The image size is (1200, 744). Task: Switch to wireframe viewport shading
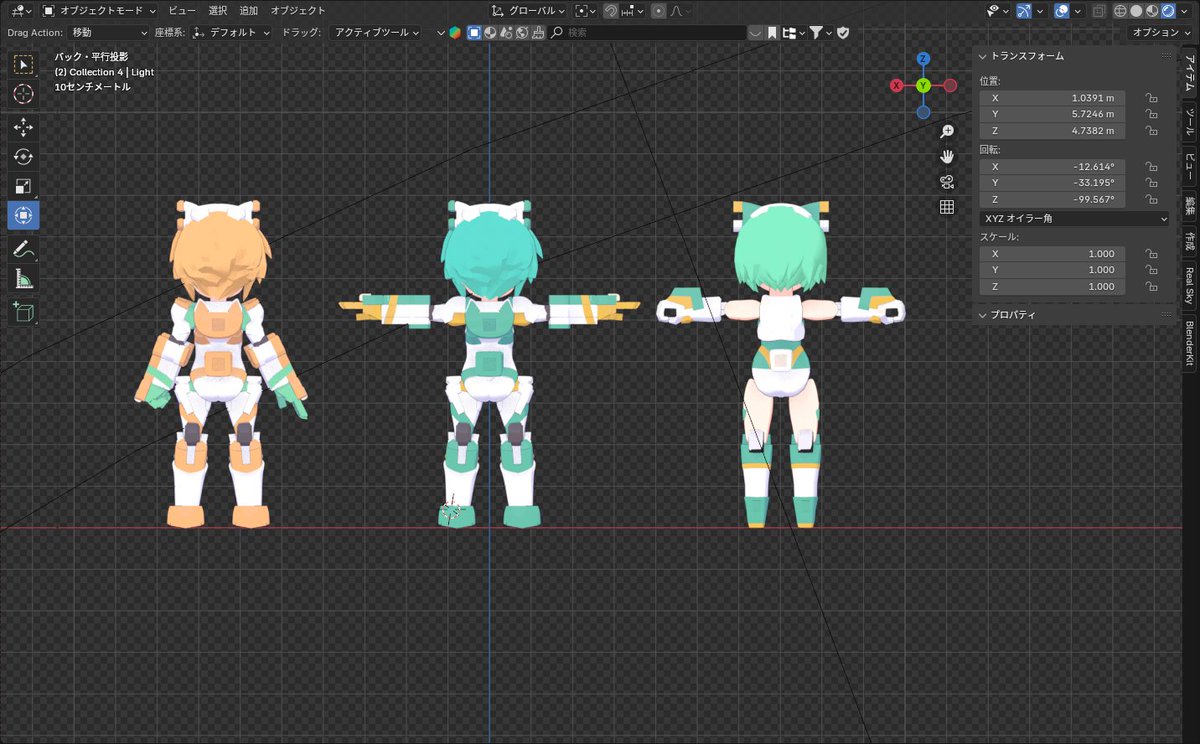1120,11
